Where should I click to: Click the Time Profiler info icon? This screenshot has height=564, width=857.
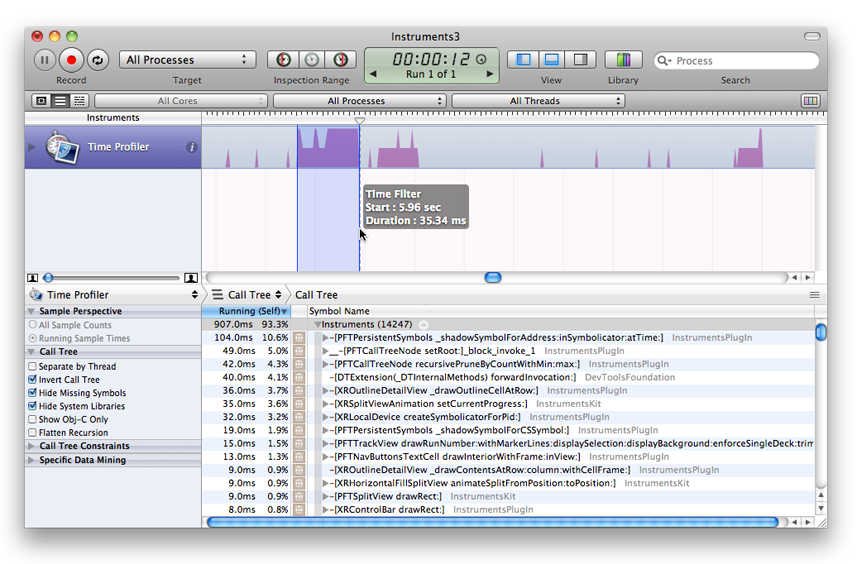[x=192, y=147]
